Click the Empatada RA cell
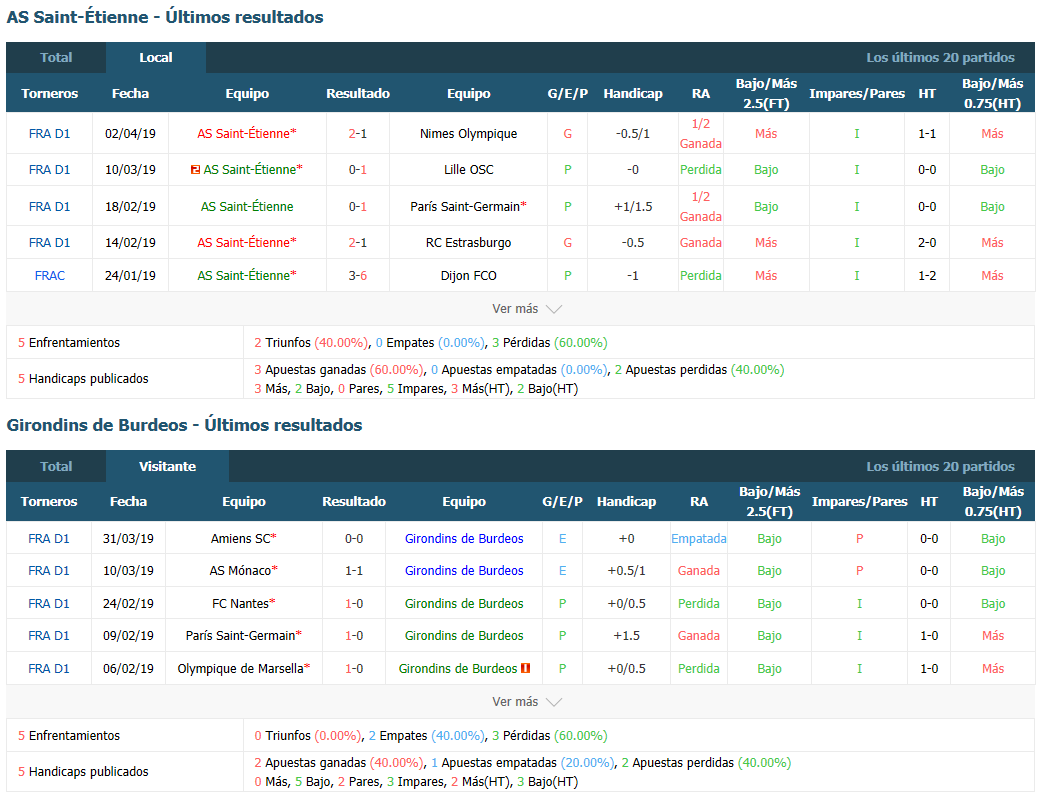The width and height of the screenshot is (1042, 798). click(698, 539)
